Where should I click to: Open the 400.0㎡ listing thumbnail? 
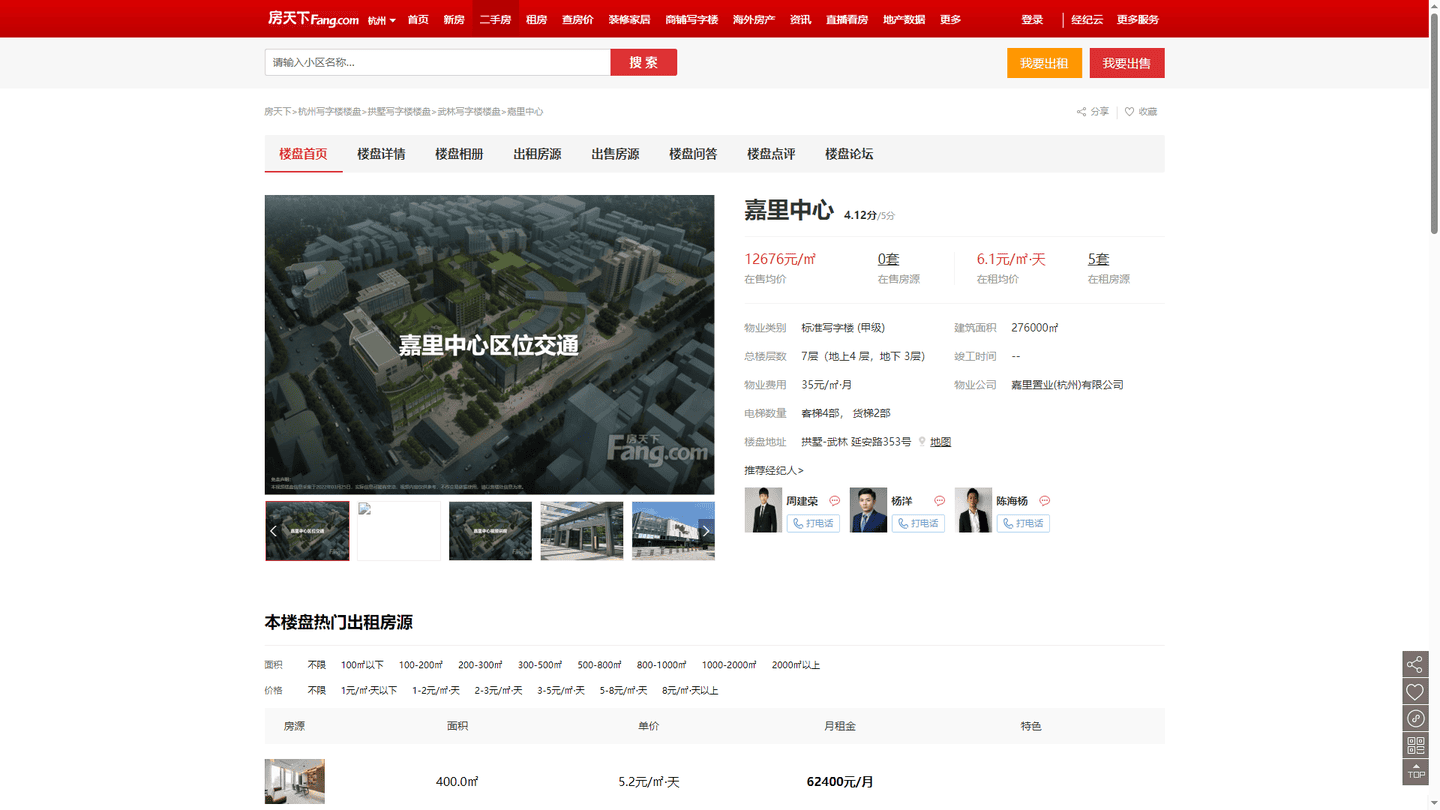[295, 781]
